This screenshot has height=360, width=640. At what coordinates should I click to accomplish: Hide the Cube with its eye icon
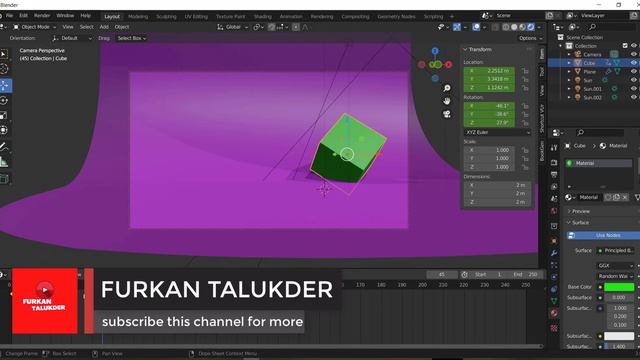(x=633, y=63)
